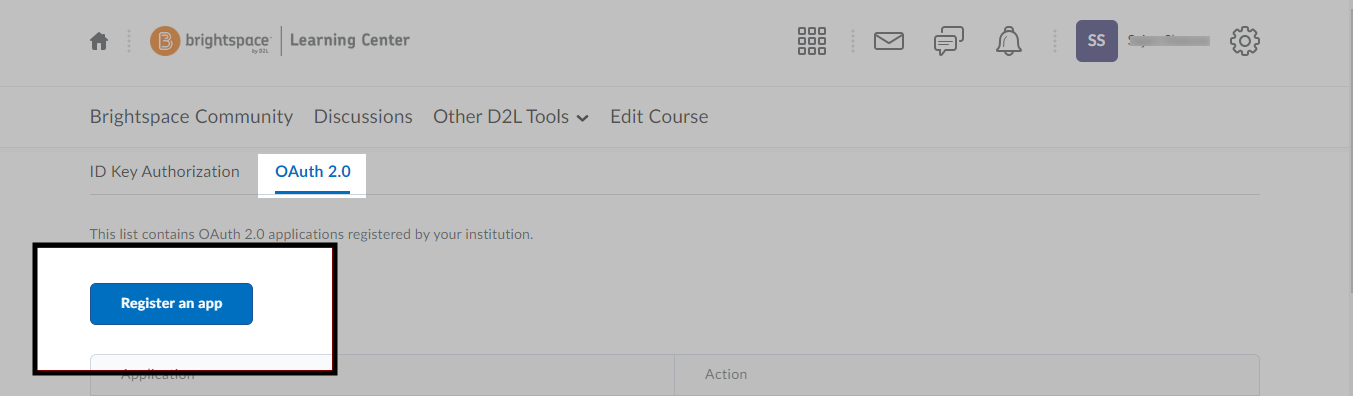
Task: Click the OAuth 2.0 applications description text
Action: pyautogui.click(x=312, y=234)
